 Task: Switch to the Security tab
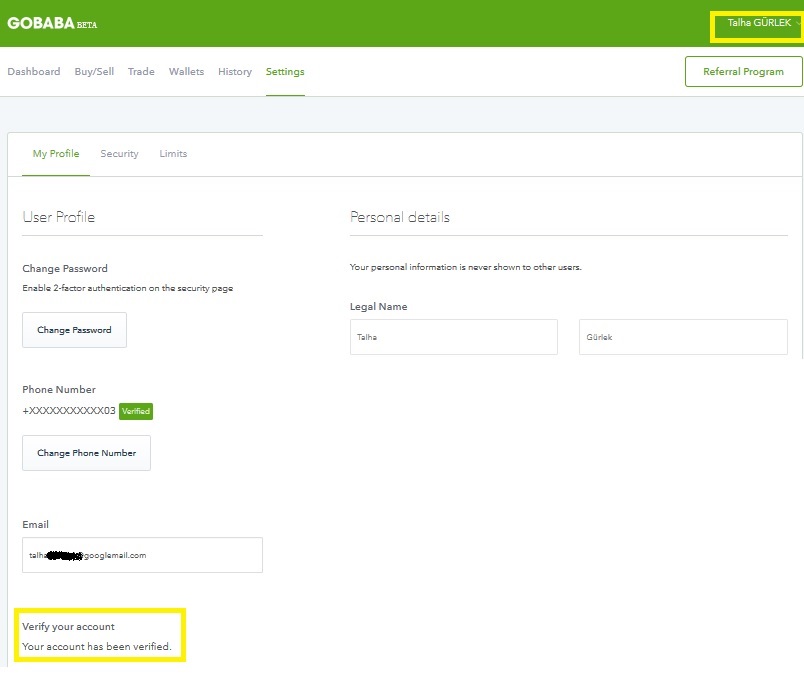tap(119, 153)
